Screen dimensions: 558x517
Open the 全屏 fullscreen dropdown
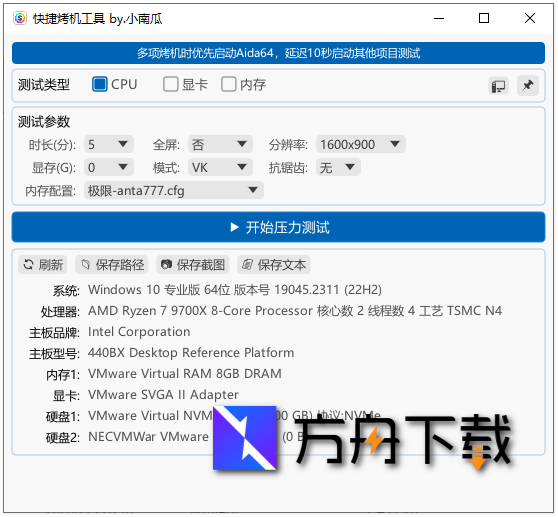pyautogui.click(x=220, y=144)
